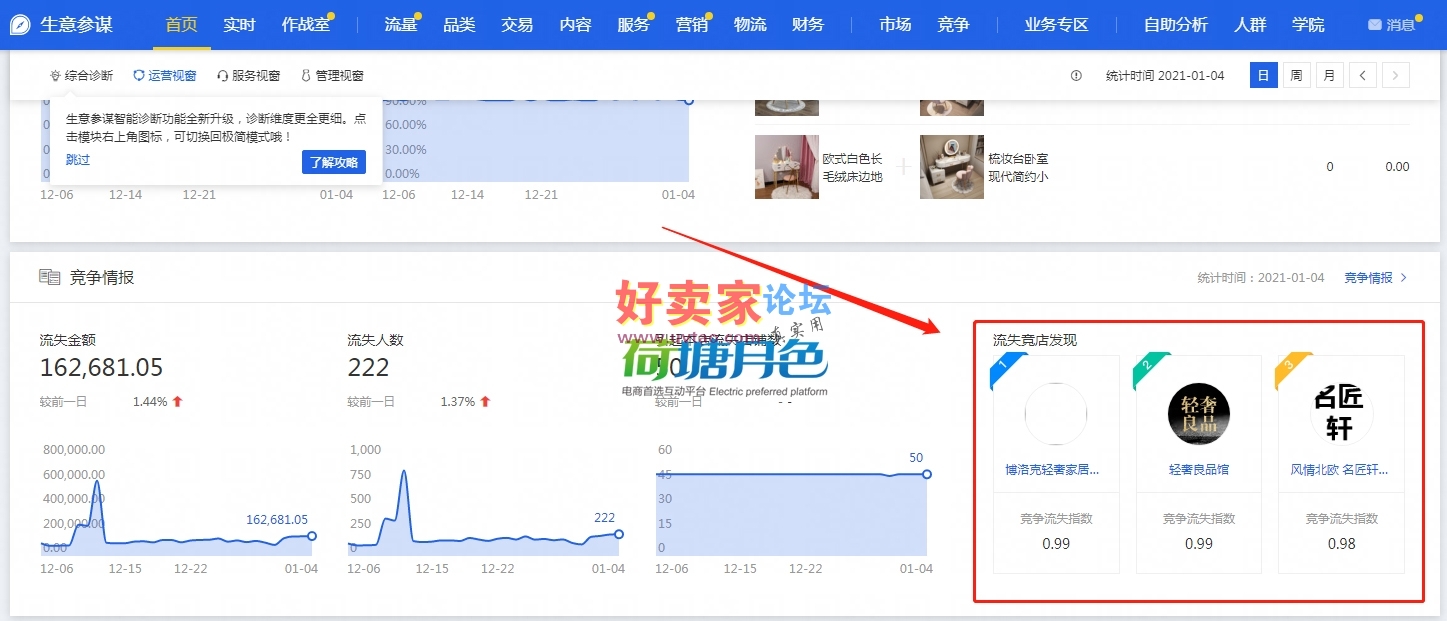Screen dimensions: 1447x621
Task: Switch to the 作战室 navigation tab
Action: (x=305, y=25)
